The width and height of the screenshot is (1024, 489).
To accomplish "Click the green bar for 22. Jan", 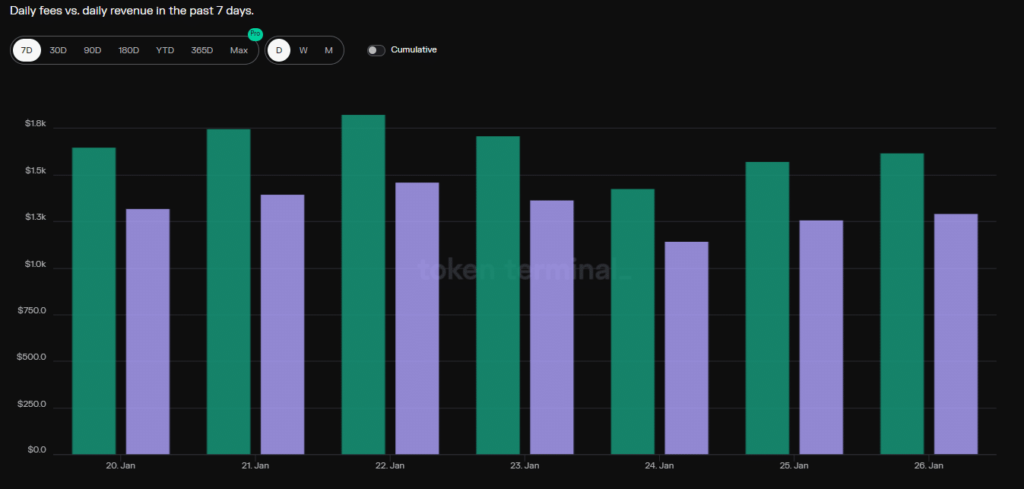I will pos(363,285).
